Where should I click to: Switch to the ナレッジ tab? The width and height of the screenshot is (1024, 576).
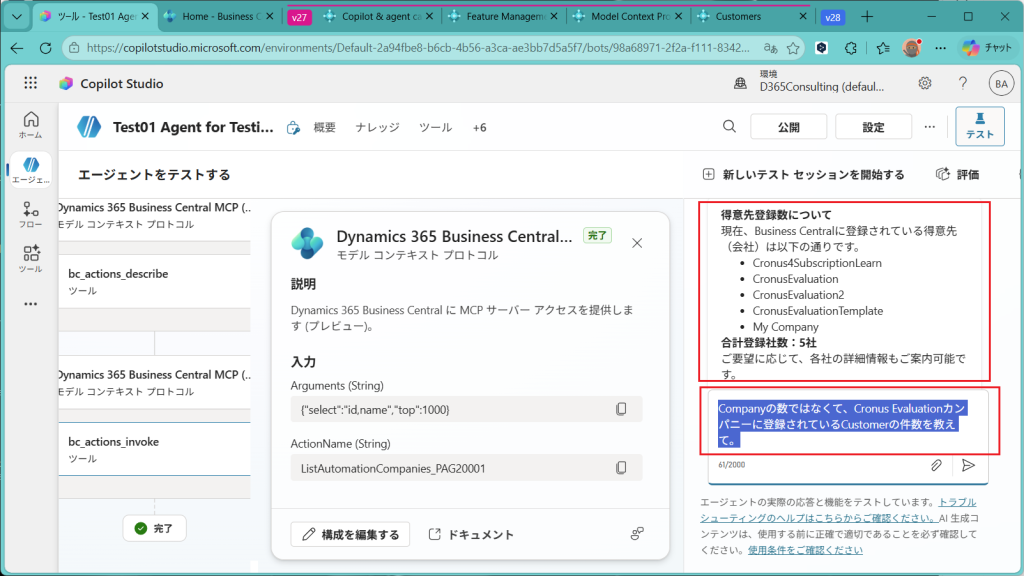click(x=377, y=128)
